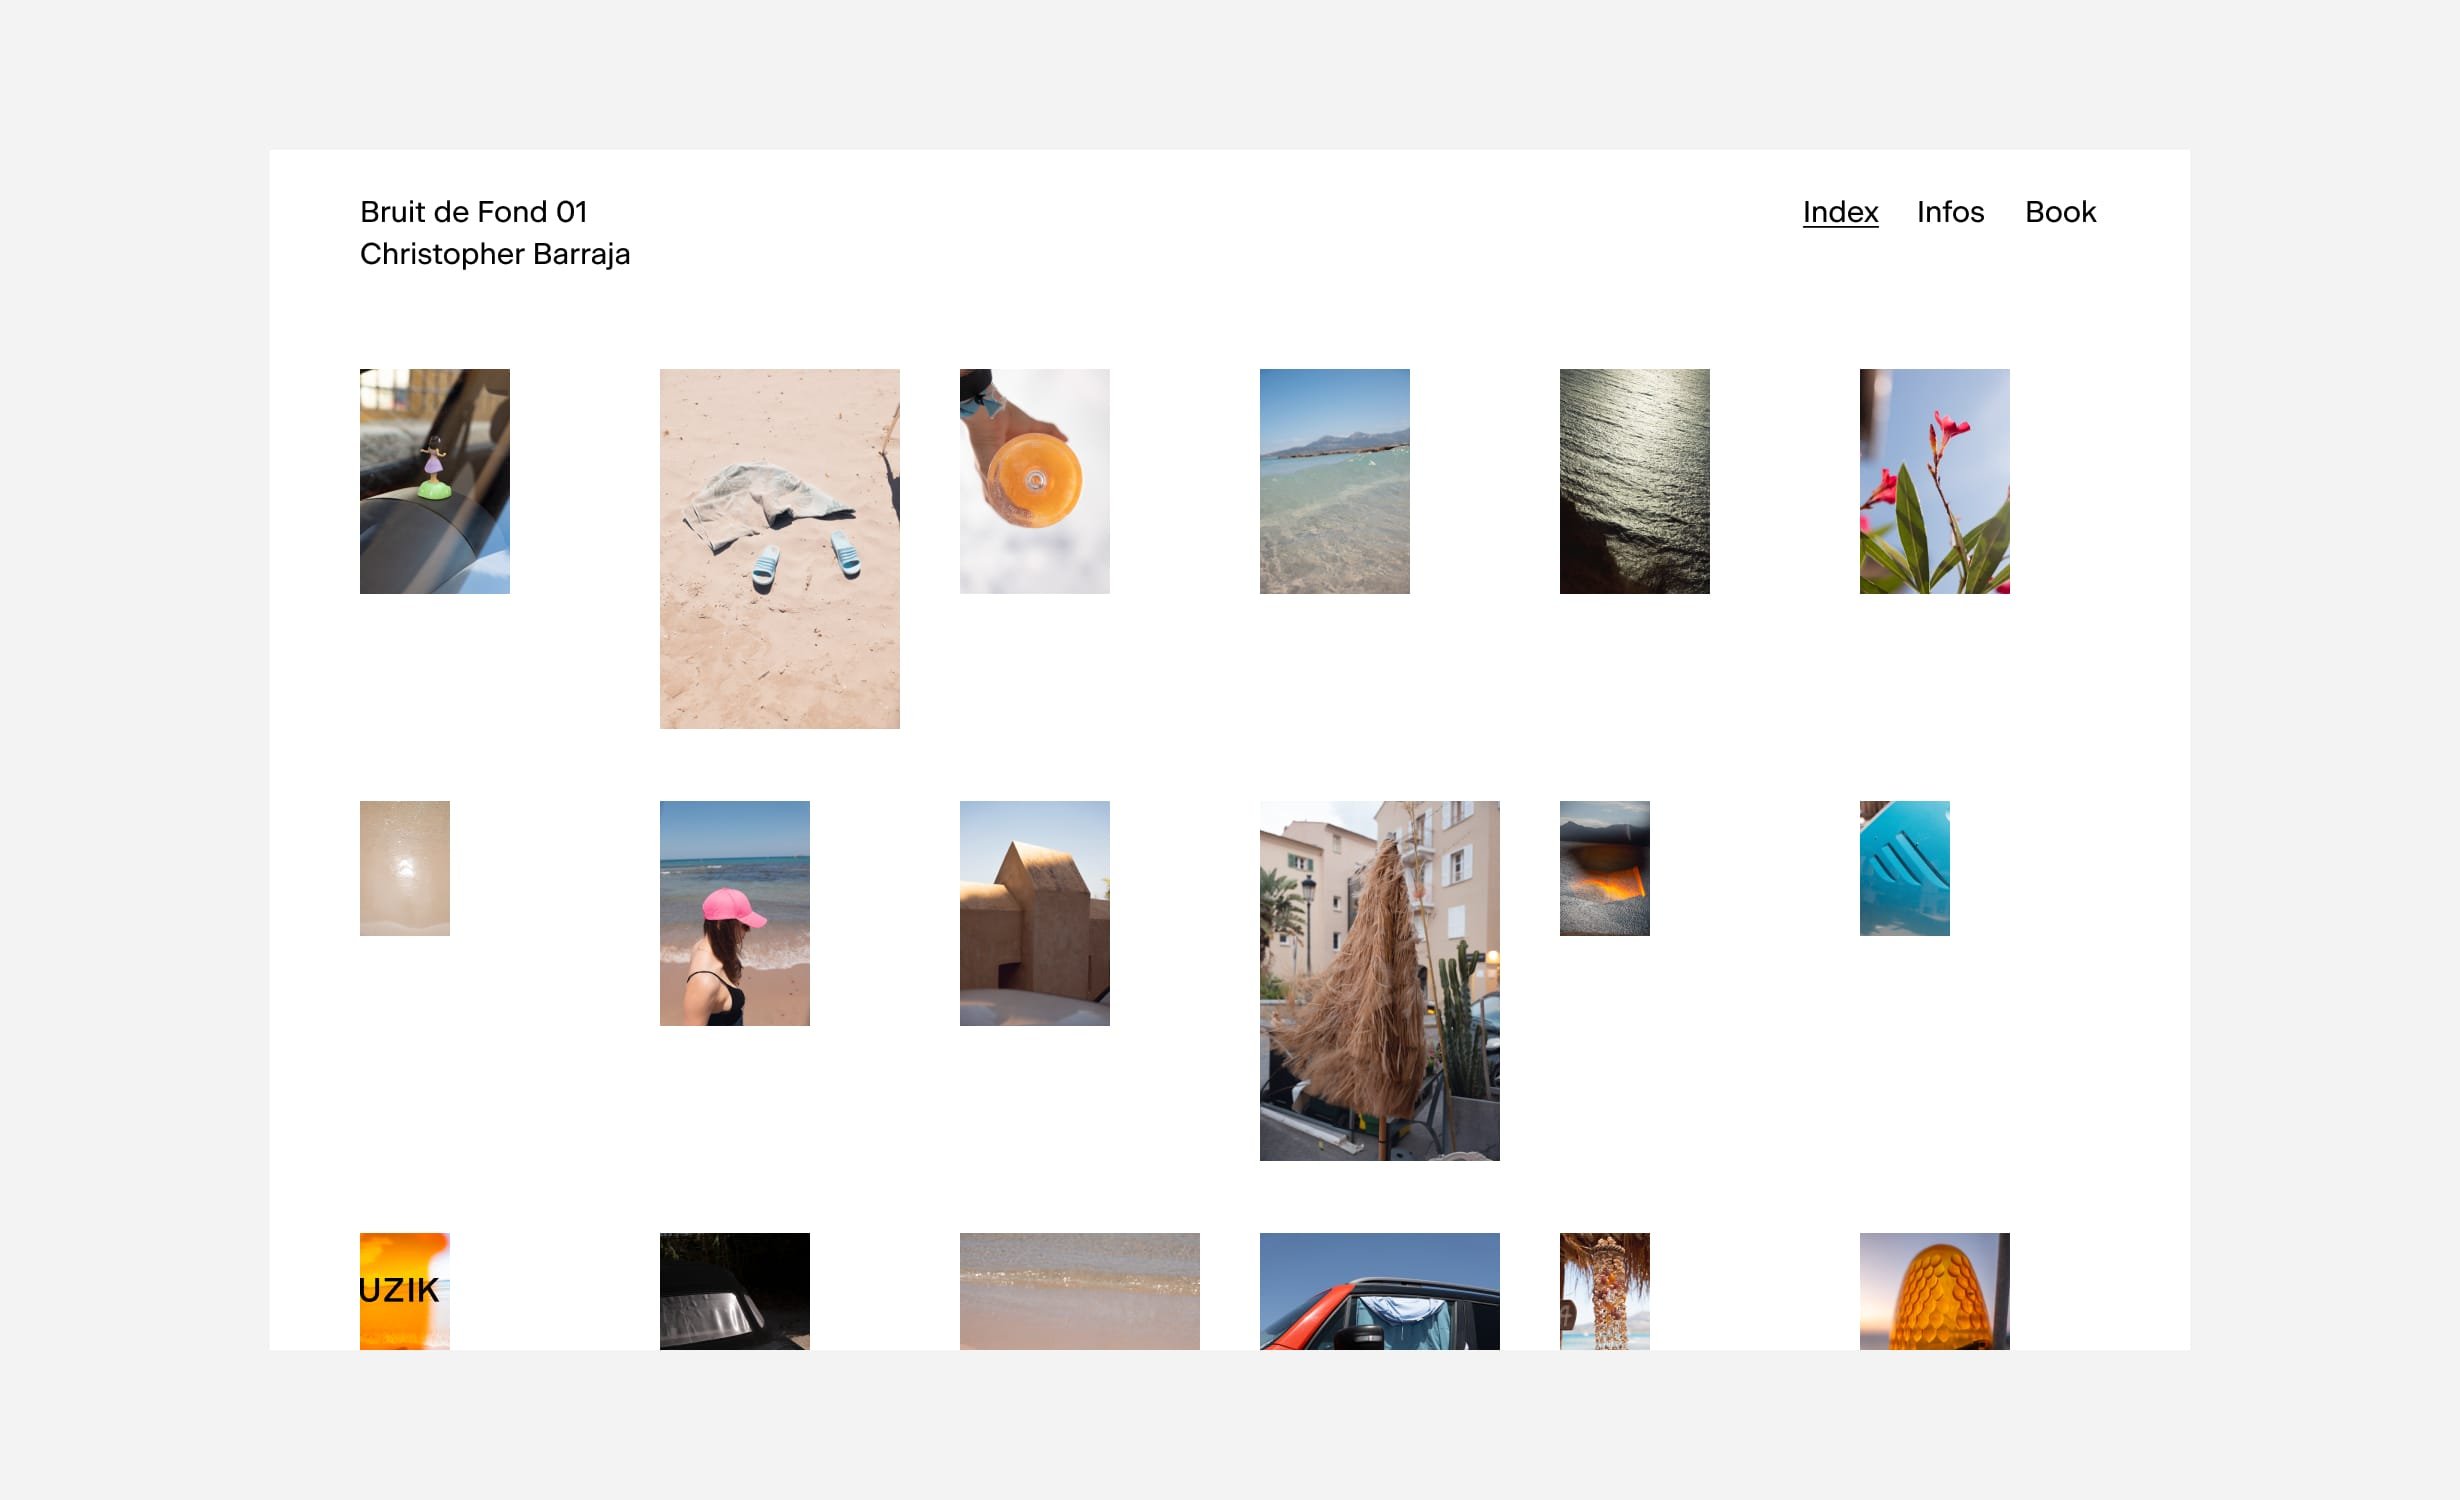Open the small beige wet sand photo

(405, 868)
